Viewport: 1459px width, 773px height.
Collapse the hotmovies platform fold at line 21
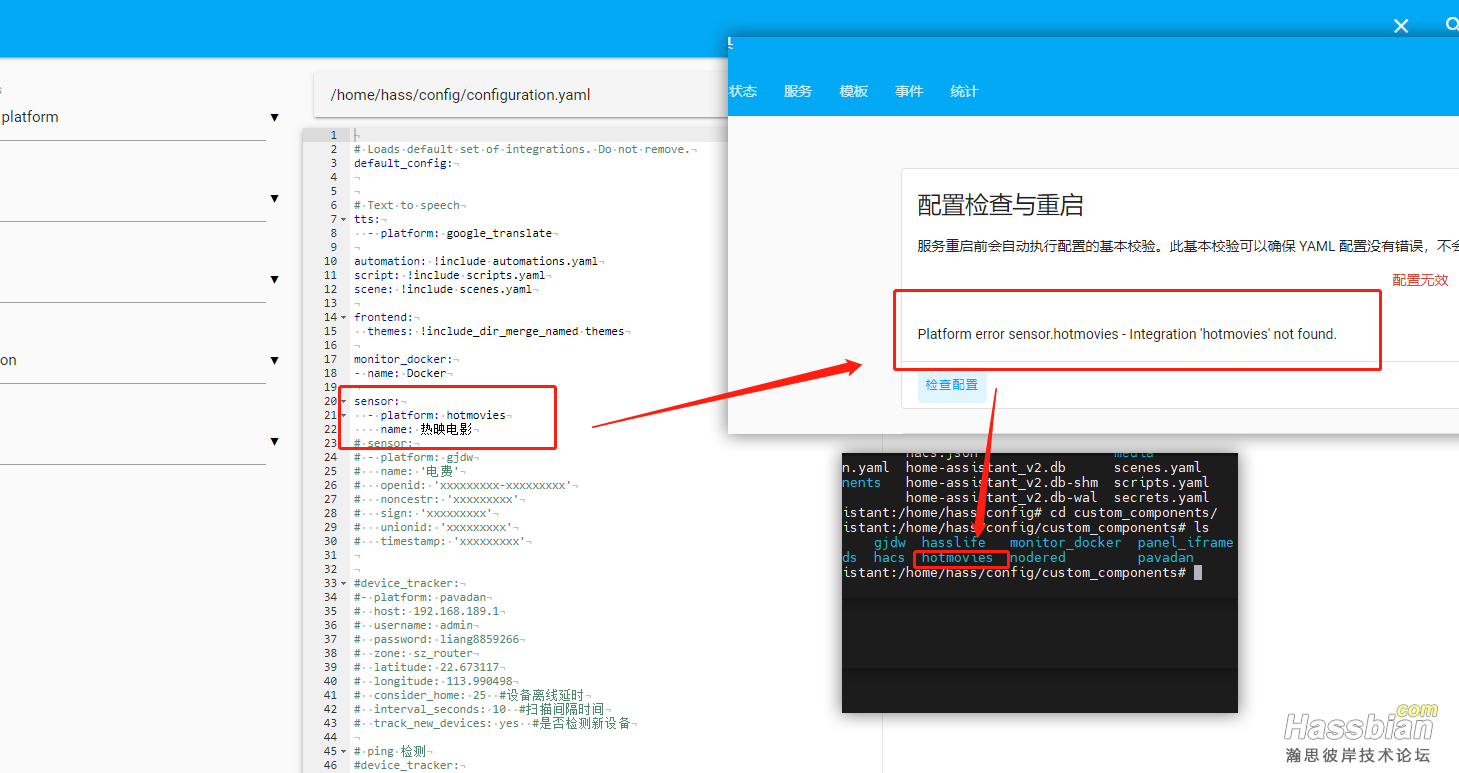tap(344, 415)
